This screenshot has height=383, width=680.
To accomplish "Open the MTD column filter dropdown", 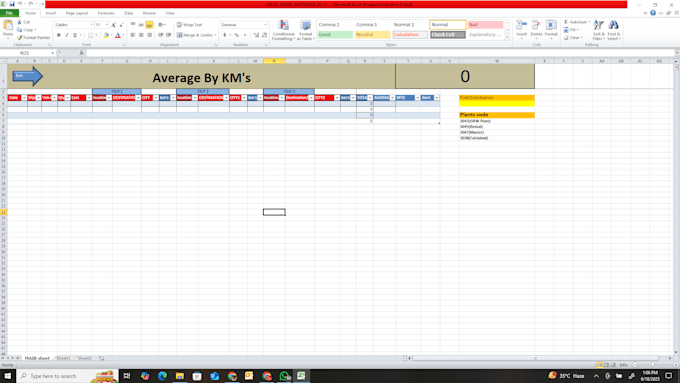I will pos(418,98).
